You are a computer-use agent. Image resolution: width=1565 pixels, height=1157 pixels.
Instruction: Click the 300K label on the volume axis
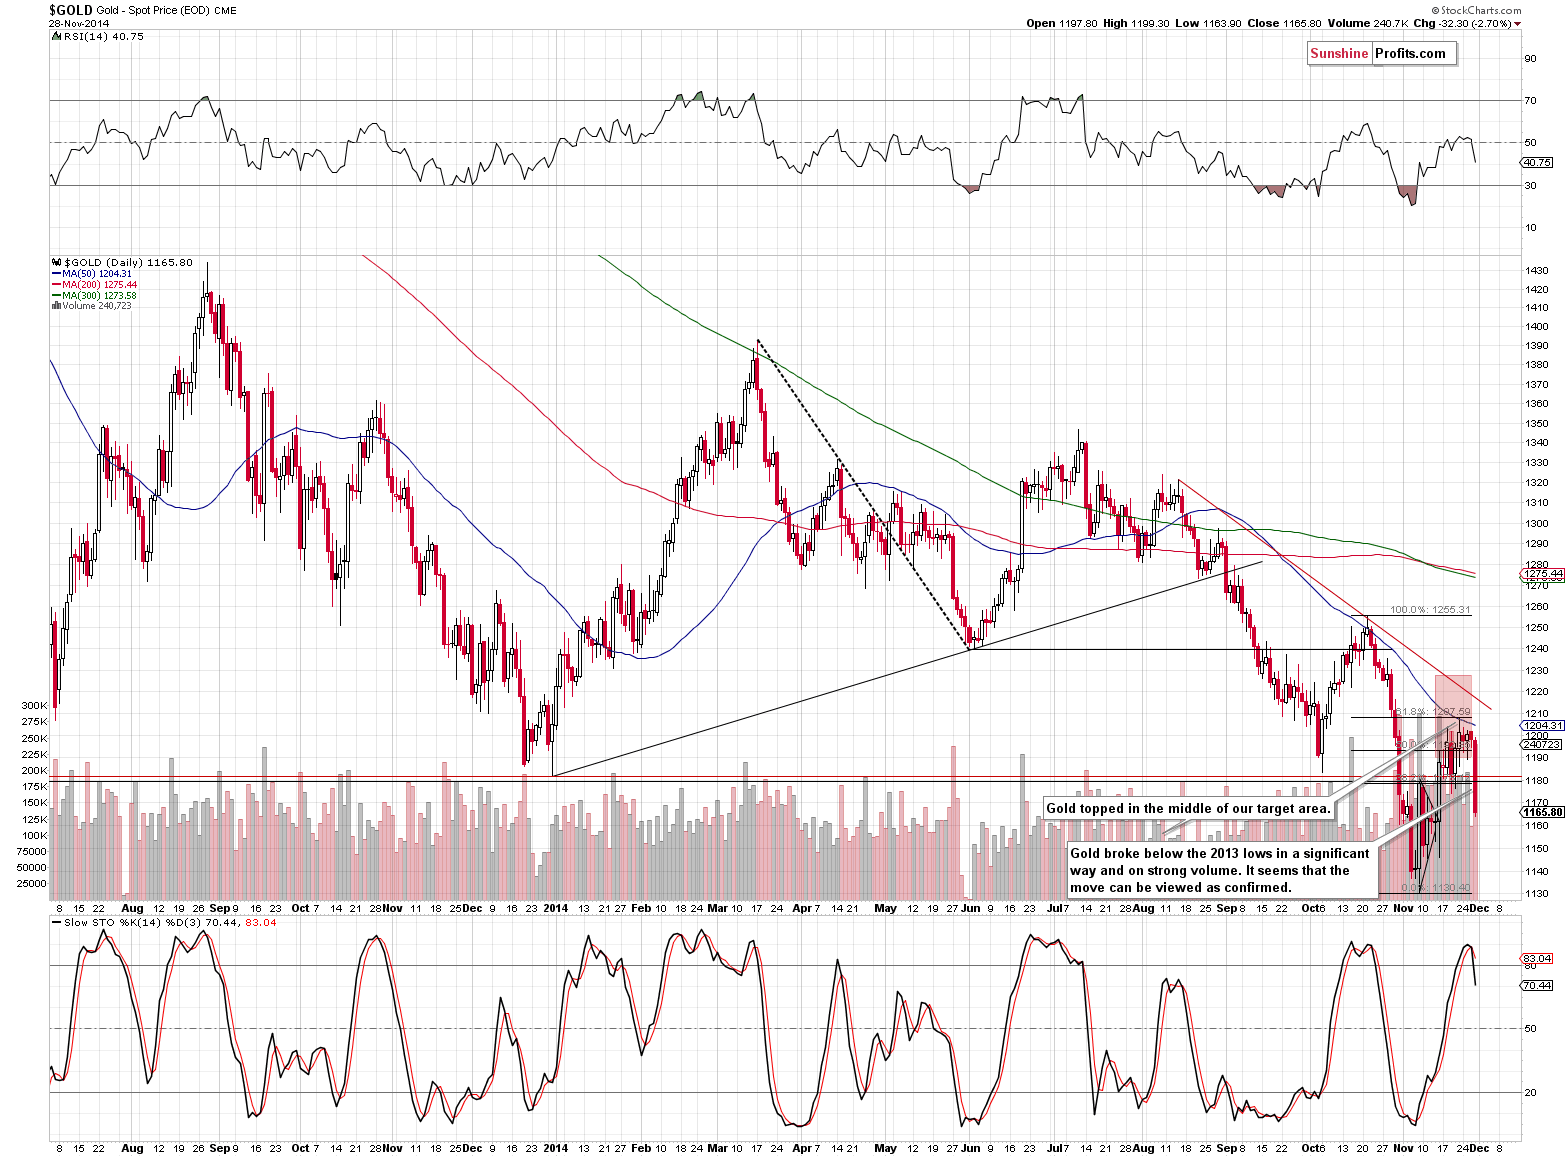point(34,705)
